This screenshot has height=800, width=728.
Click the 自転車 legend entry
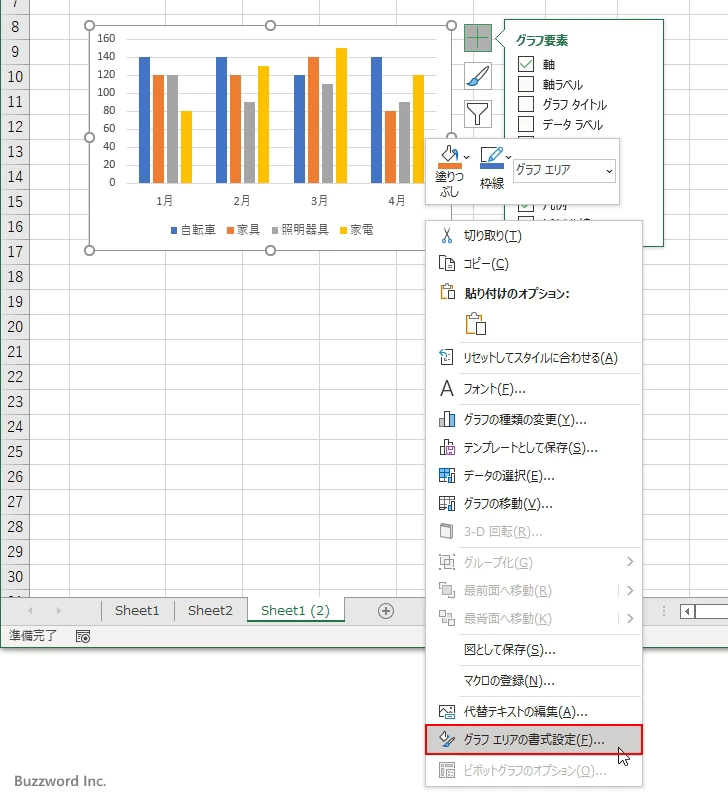coord(193,230)
